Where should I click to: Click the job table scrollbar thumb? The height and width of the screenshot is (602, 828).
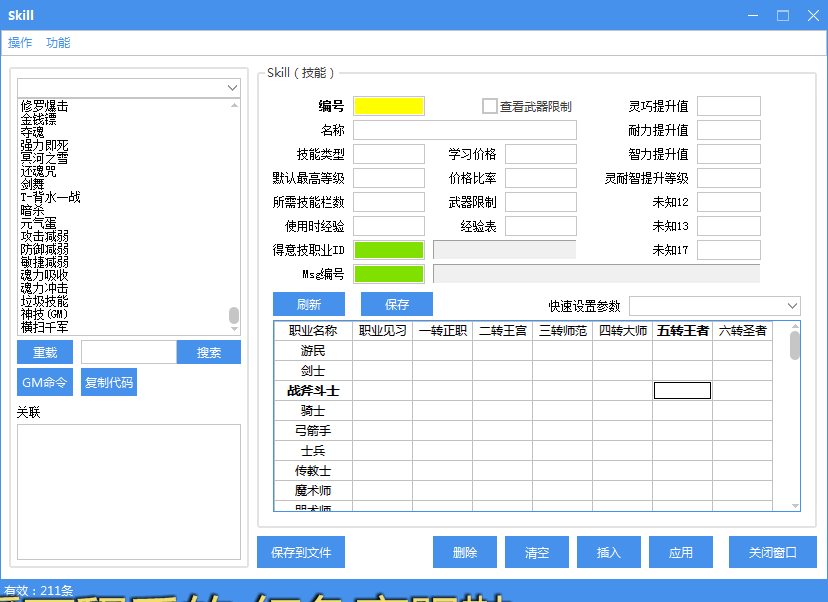pos(795,345)
